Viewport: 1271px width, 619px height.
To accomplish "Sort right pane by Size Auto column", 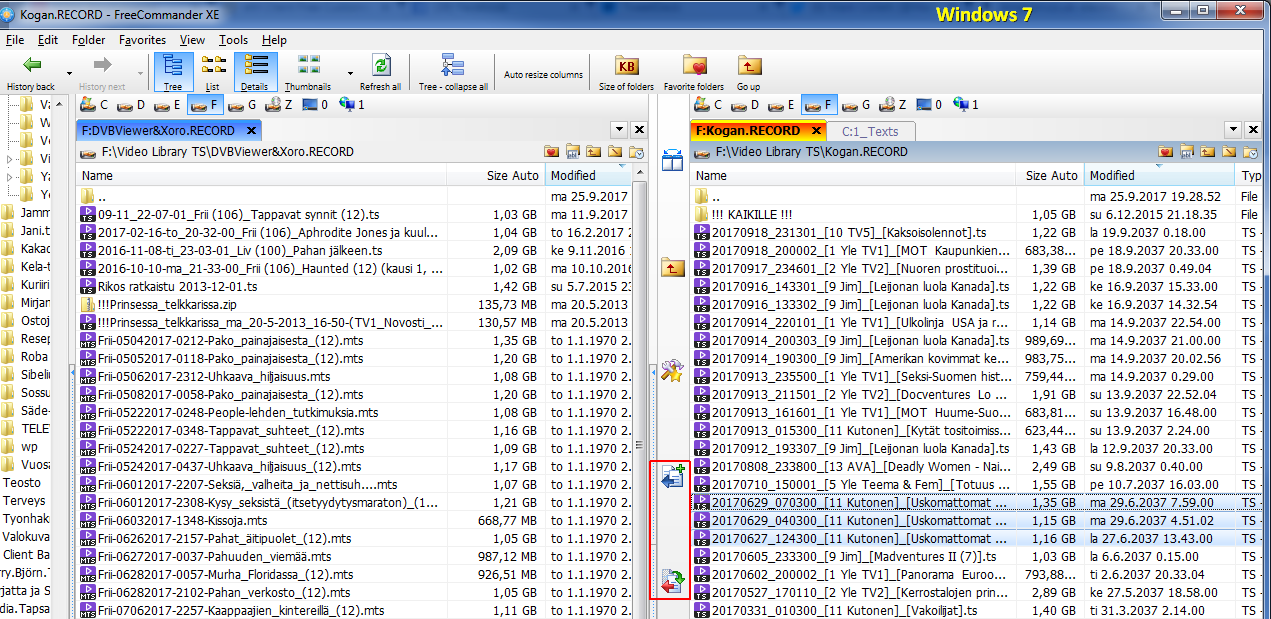I will point(1051,175).
